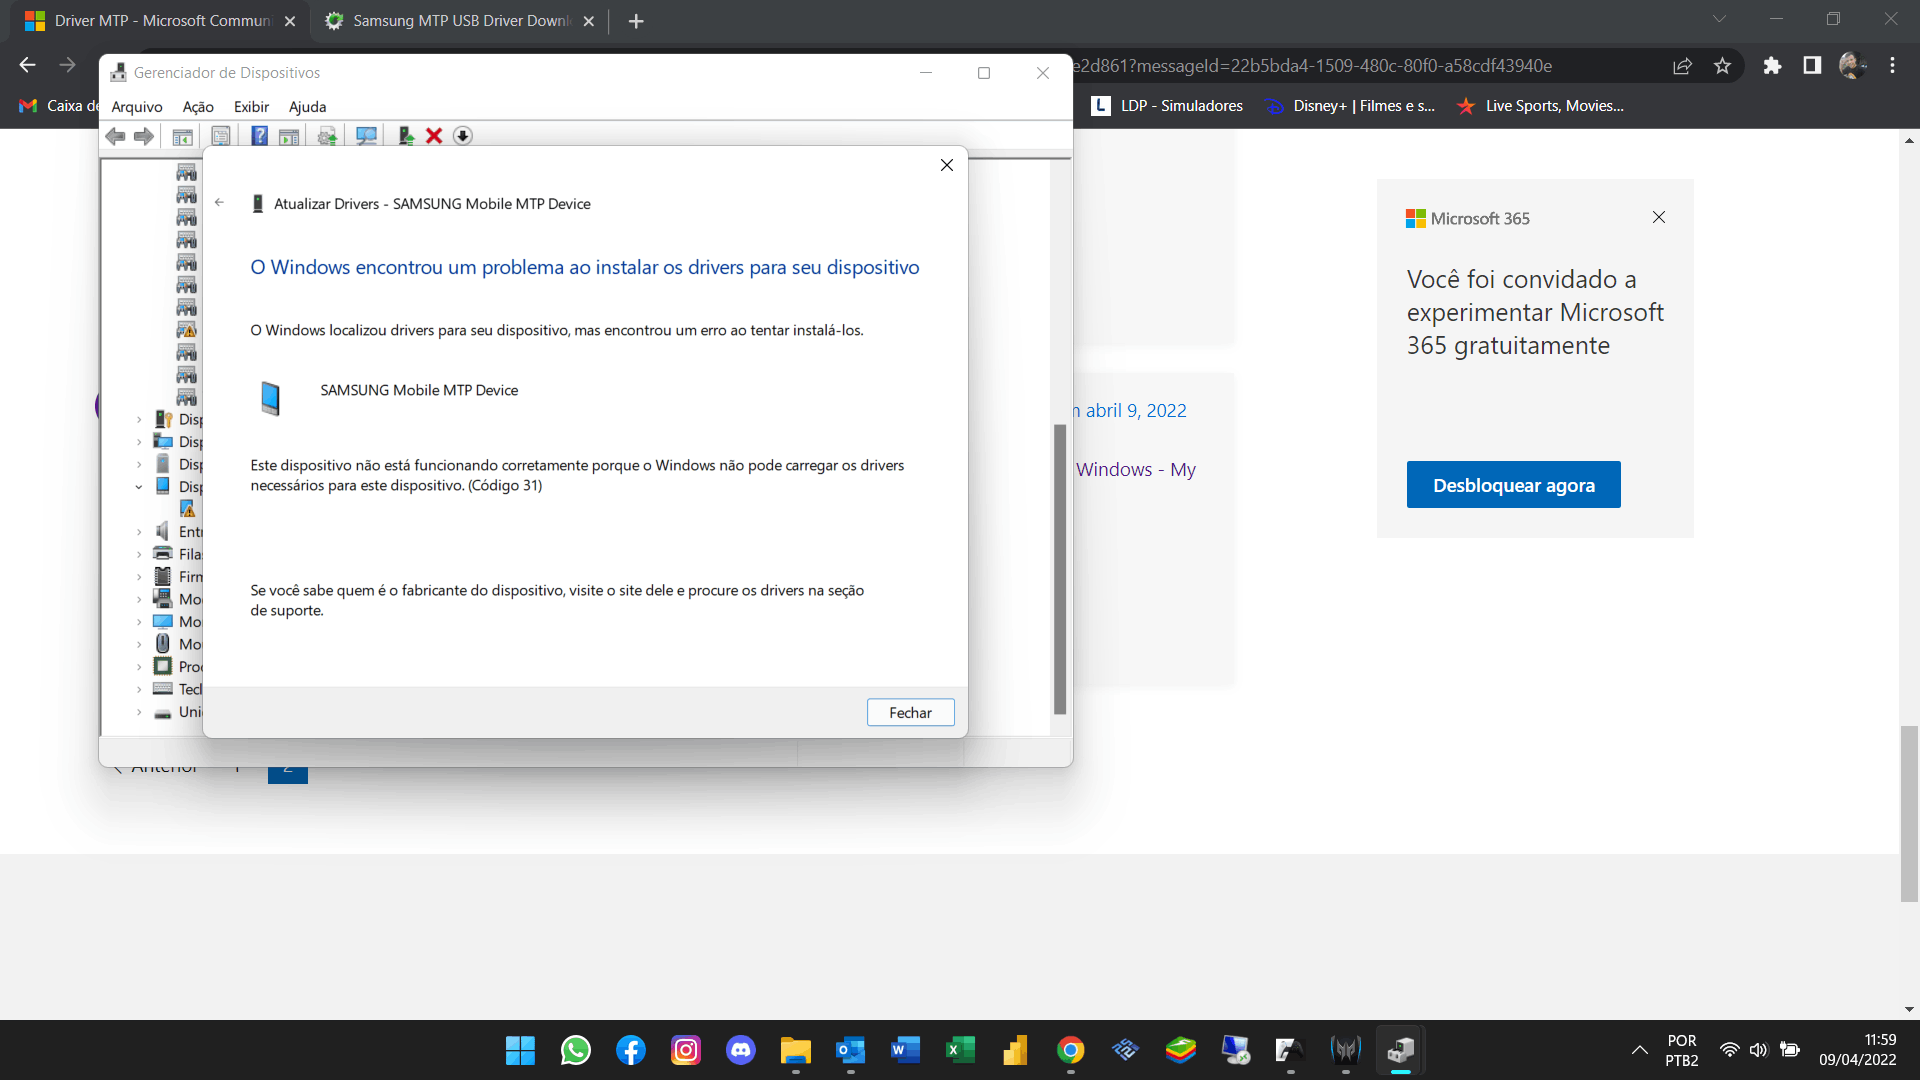Open WhatsApp from the taskbar
1920x1080 pixels.
[576, 1050]
